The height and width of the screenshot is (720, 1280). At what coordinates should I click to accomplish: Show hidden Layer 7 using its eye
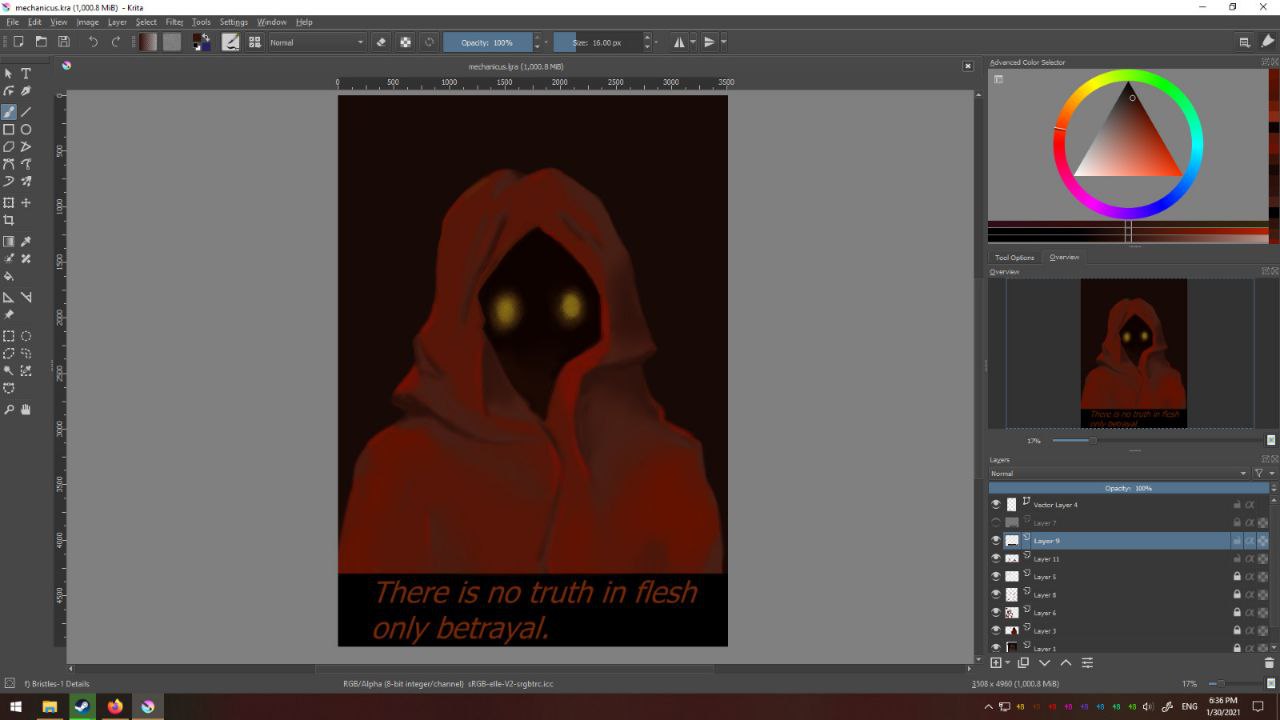point(996,523)
